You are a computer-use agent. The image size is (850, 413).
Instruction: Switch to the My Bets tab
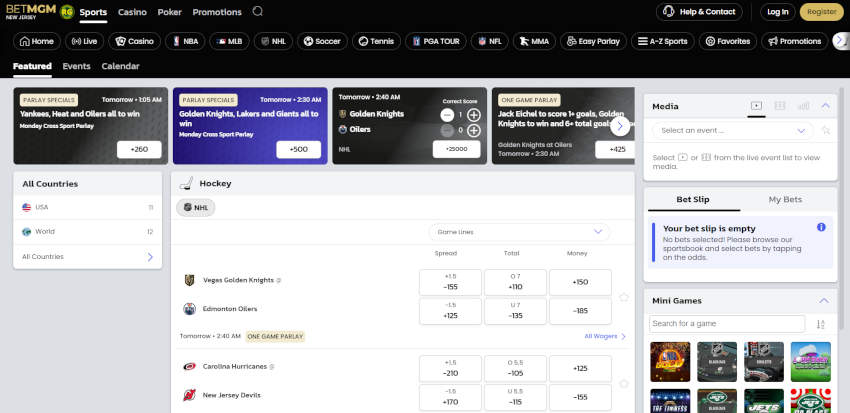pos(785,199)
